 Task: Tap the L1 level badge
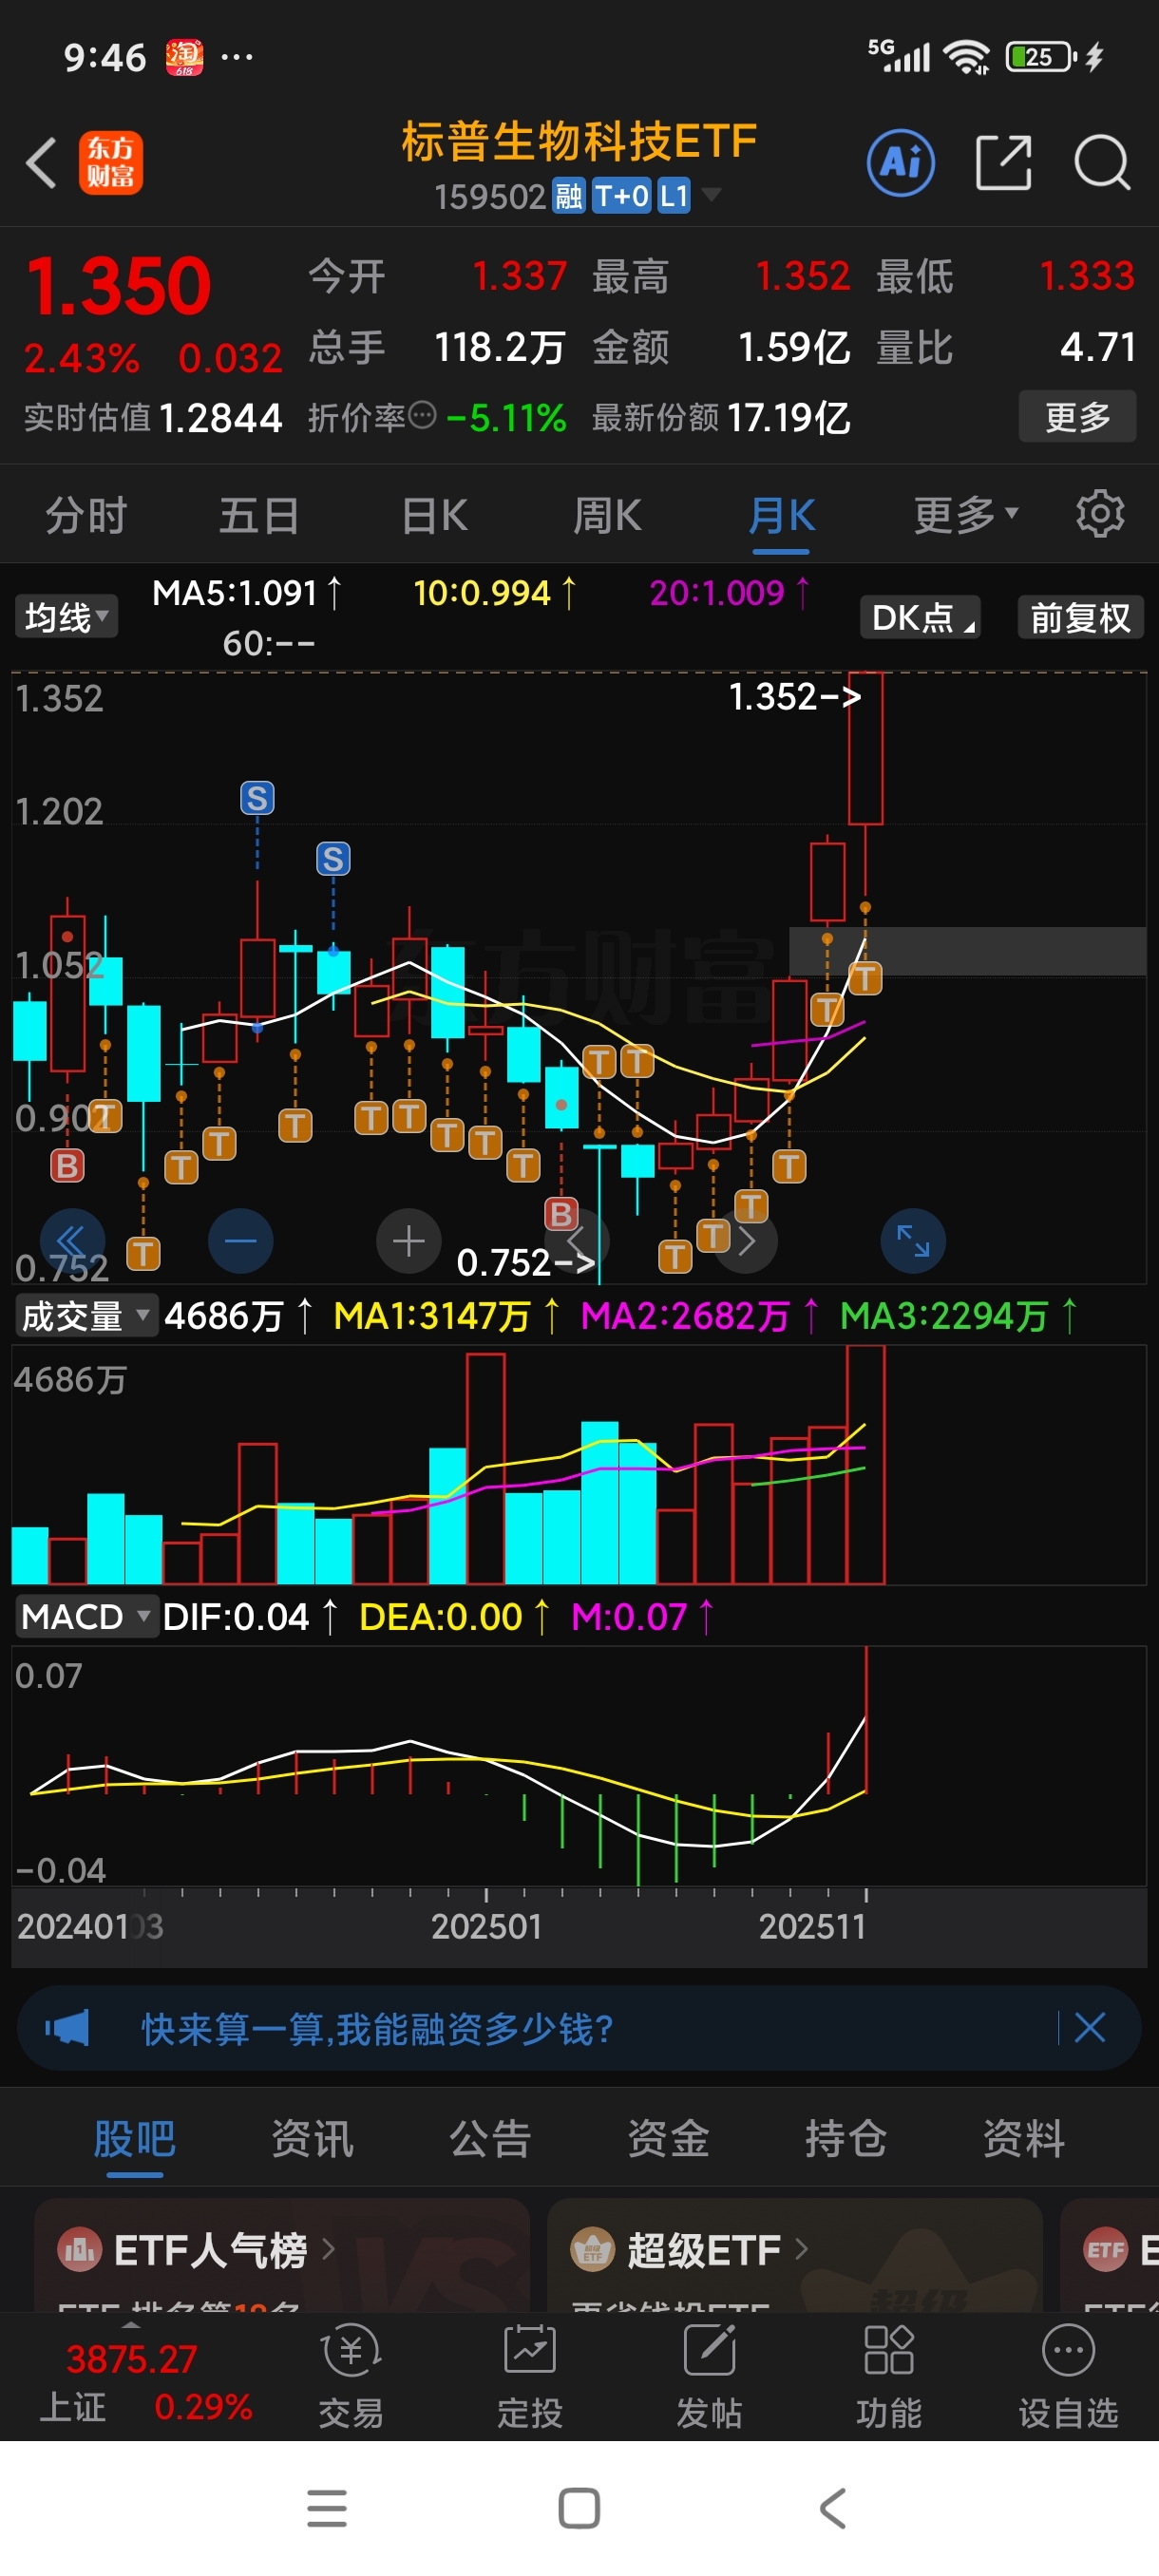point(674,195)
